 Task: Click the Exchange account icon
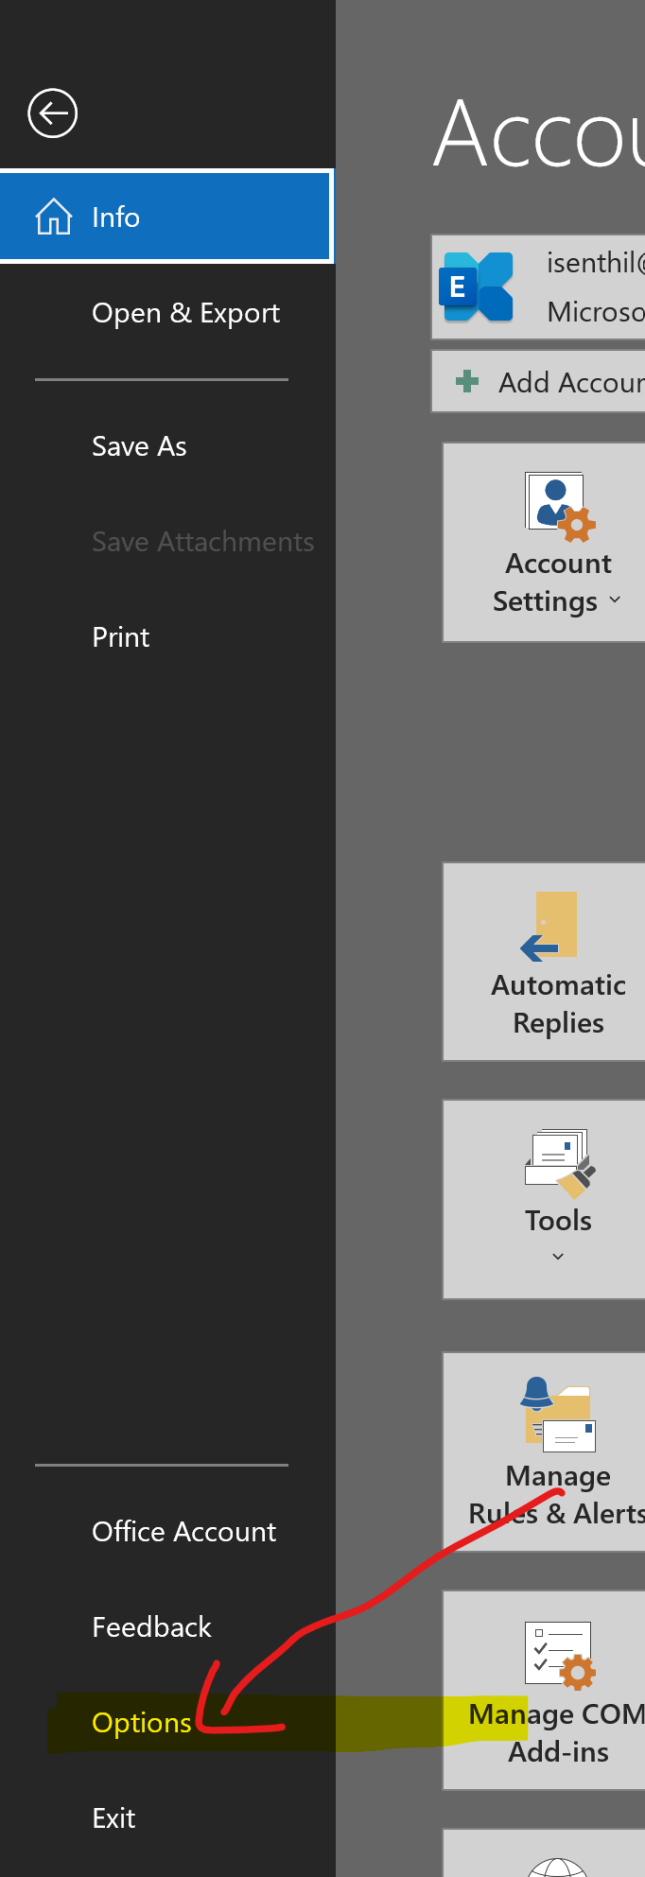click(477, 287)
